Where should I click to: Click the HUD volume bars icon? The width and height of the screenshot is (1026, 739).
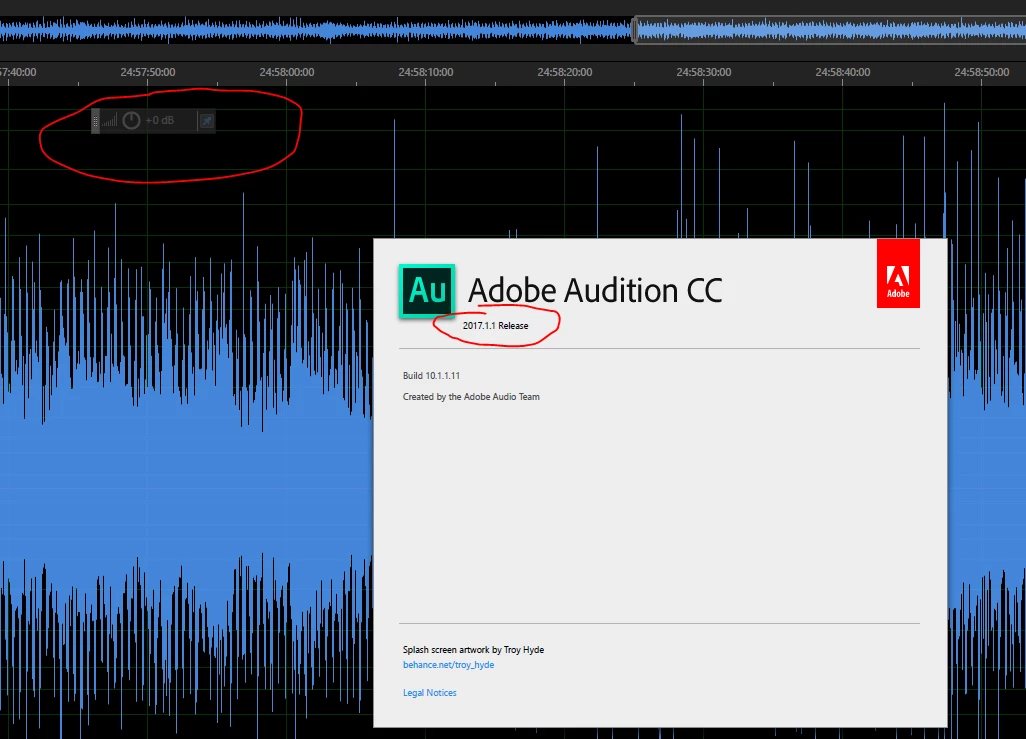tap(110, 120)
